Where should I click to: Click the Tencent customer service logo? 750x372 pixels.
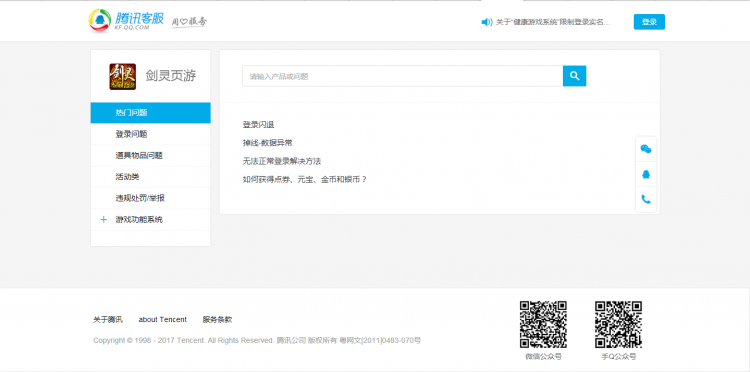[126, 21]
